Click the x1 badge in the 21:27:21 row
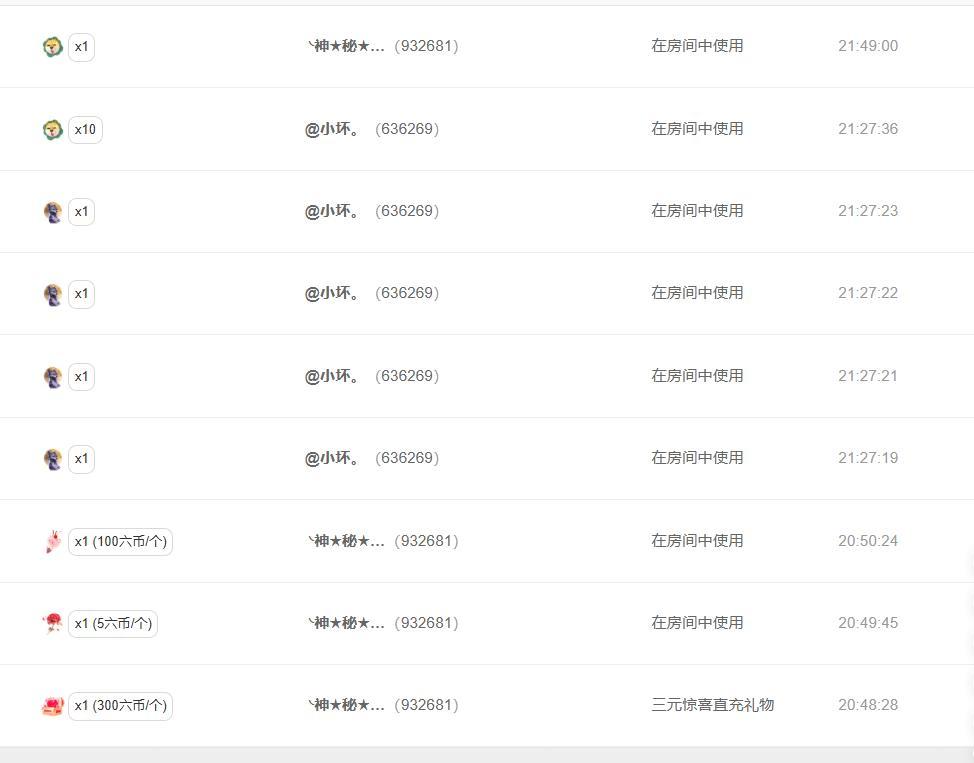The height and width of the screenshot is (763, 974). 81,377
